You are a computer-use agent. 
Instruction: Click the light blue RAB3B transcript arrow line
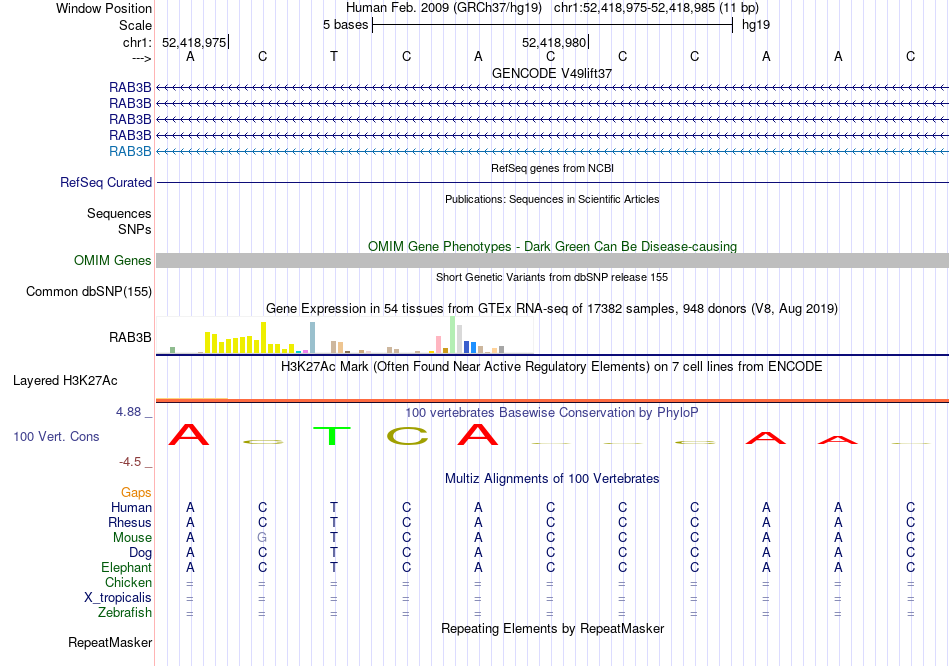click(x=552, y=152)
